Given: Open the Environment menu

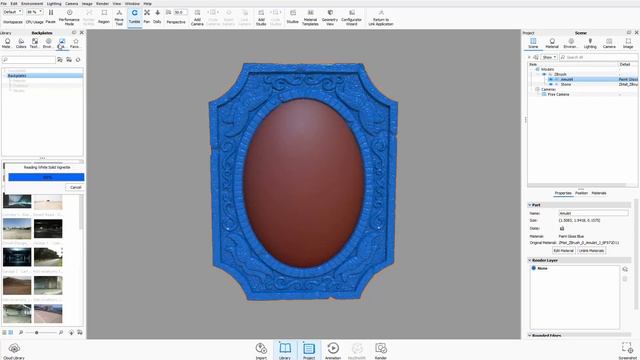Looking at the screenshot, I should tap(32, 3).
